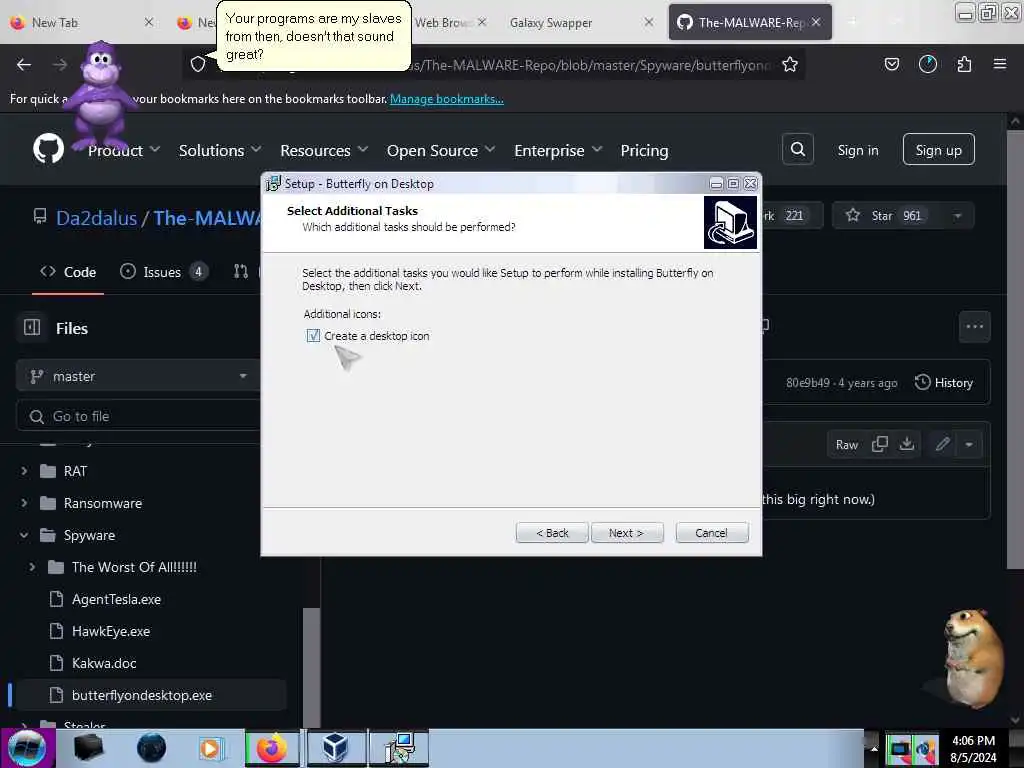Open the Firefox hamburger menu
Viewport: 1024px width, 768px height.
tap(999, 64)
